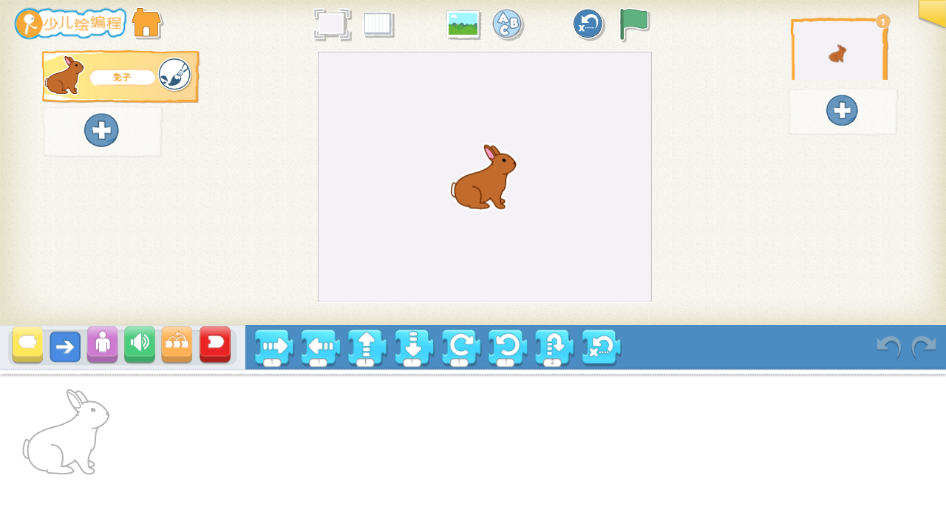Viewport: 946px width, 532px height.
Task: Add a new character with plus button
Action: (x=101, y=130)
